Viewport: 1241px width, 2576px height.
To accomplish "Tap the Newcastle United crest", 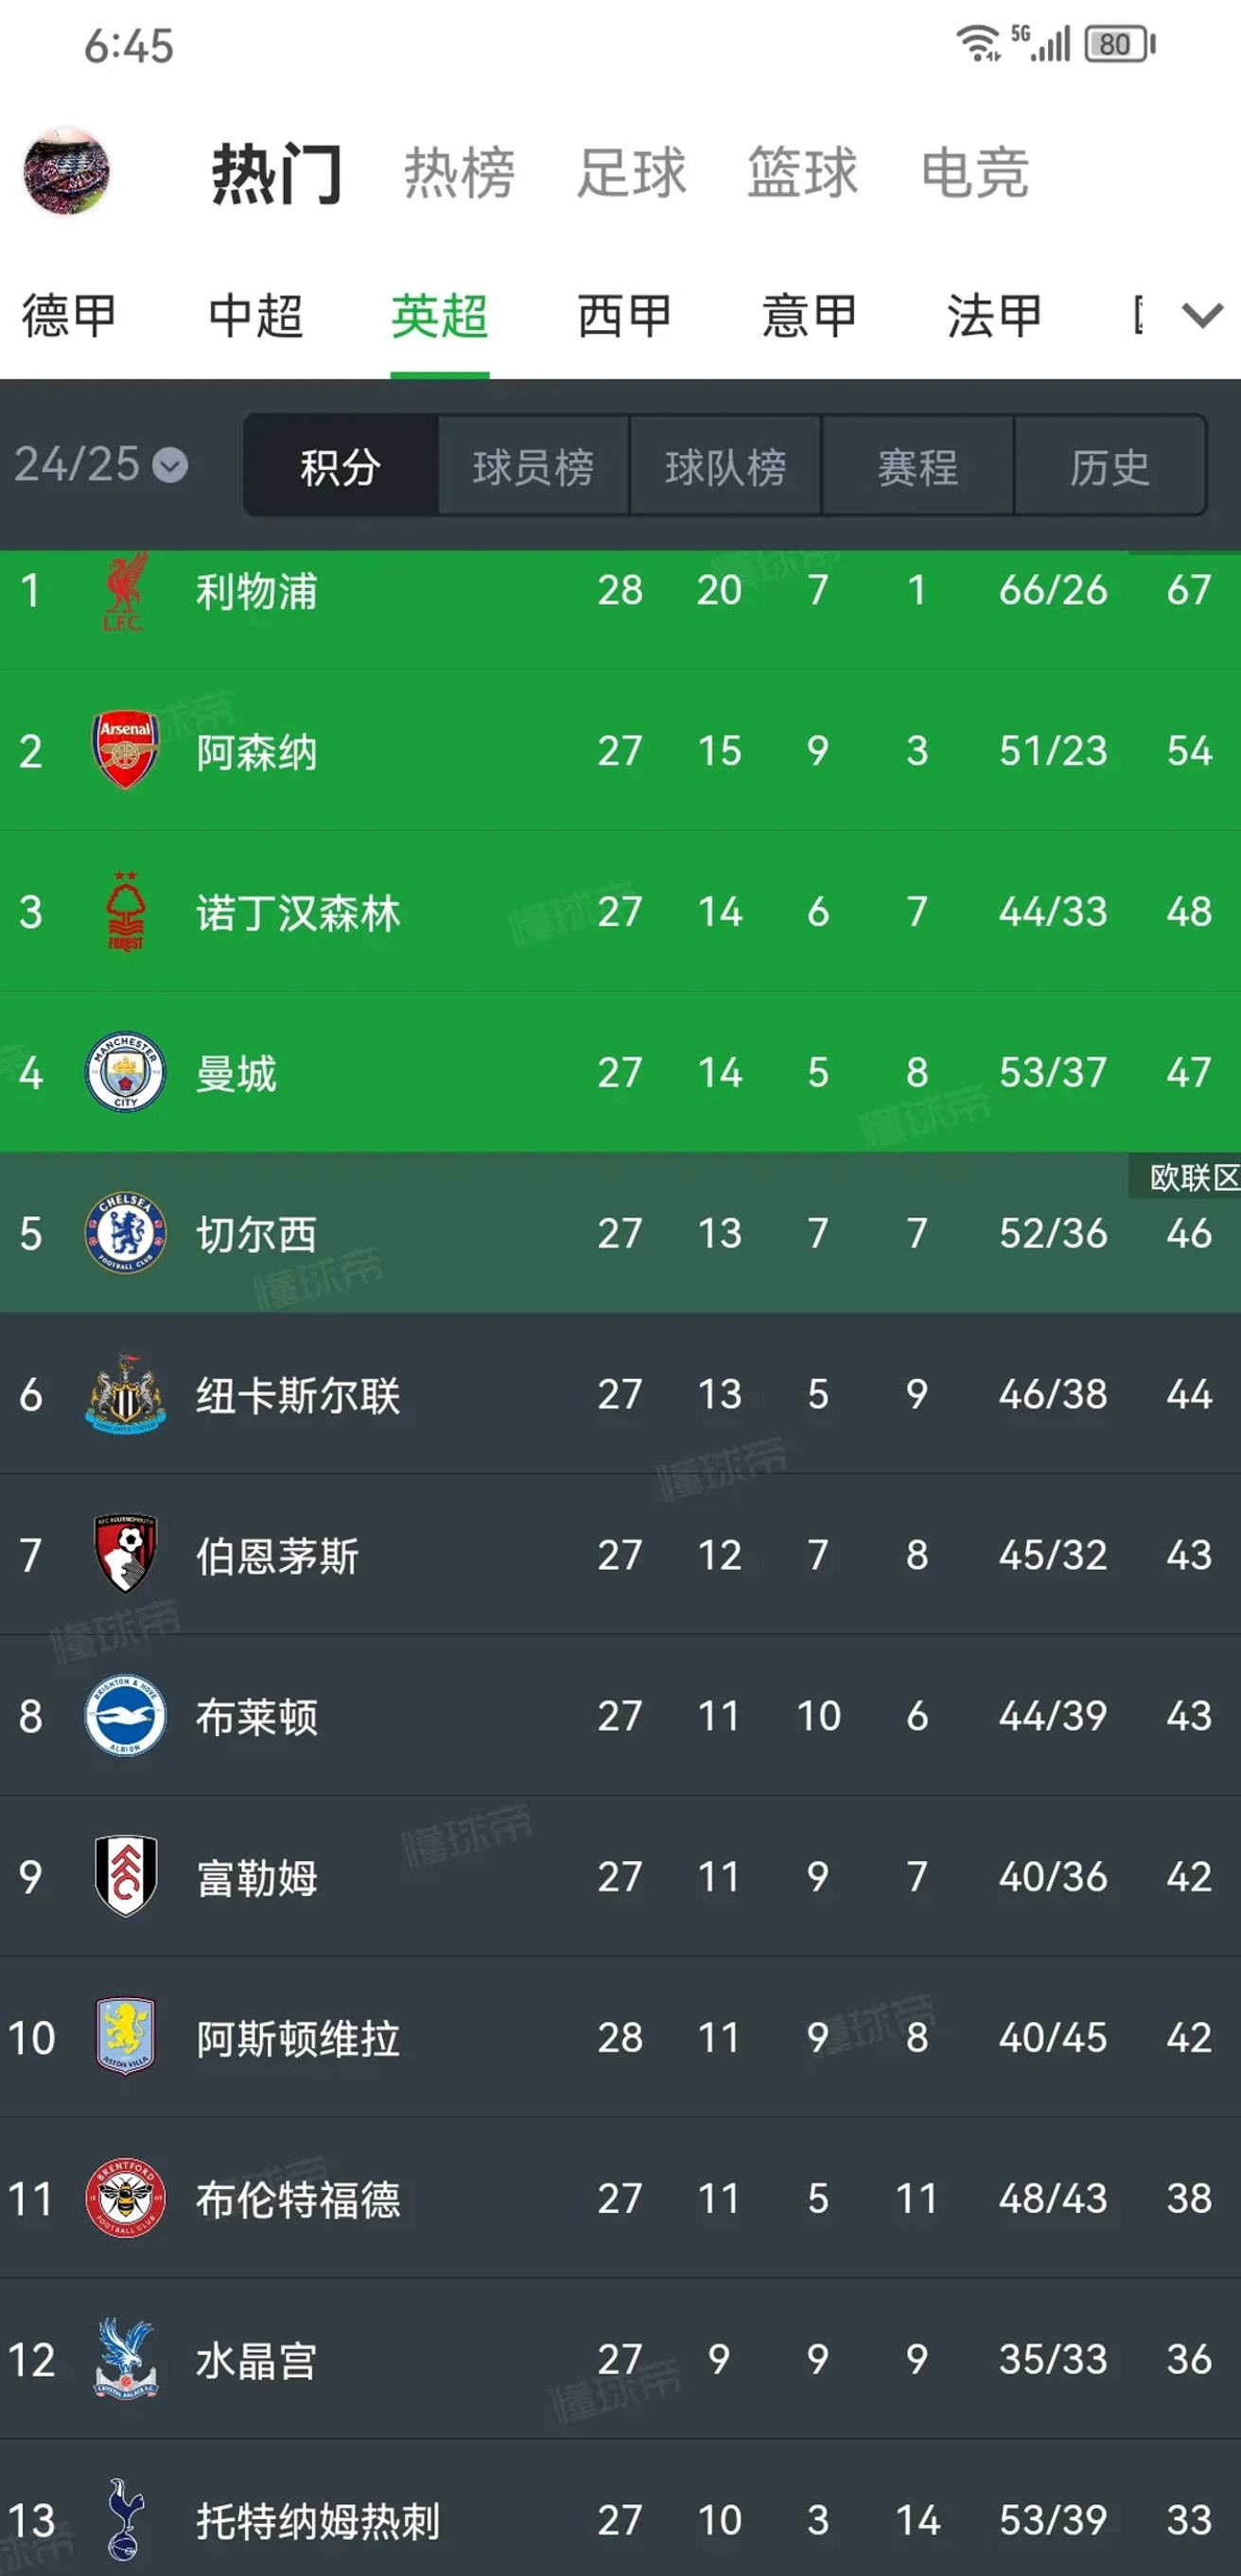I will pos(125,1394).
